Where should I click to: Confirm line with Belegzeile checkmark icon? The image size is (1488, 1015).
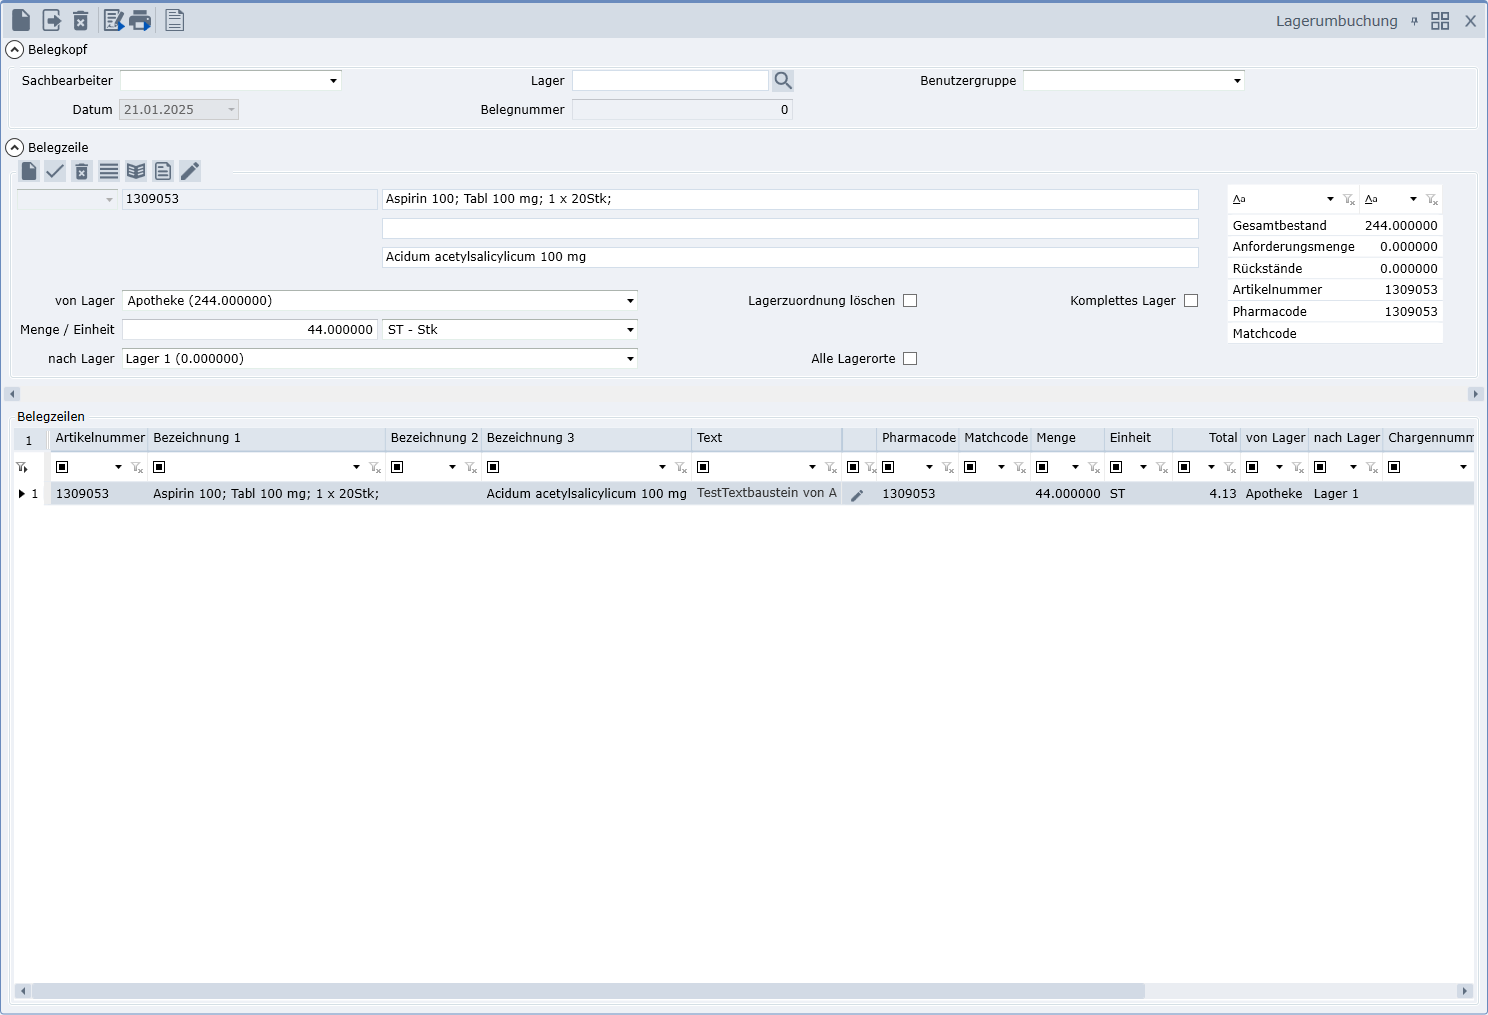pyautogui.click(x=55, y=171)
